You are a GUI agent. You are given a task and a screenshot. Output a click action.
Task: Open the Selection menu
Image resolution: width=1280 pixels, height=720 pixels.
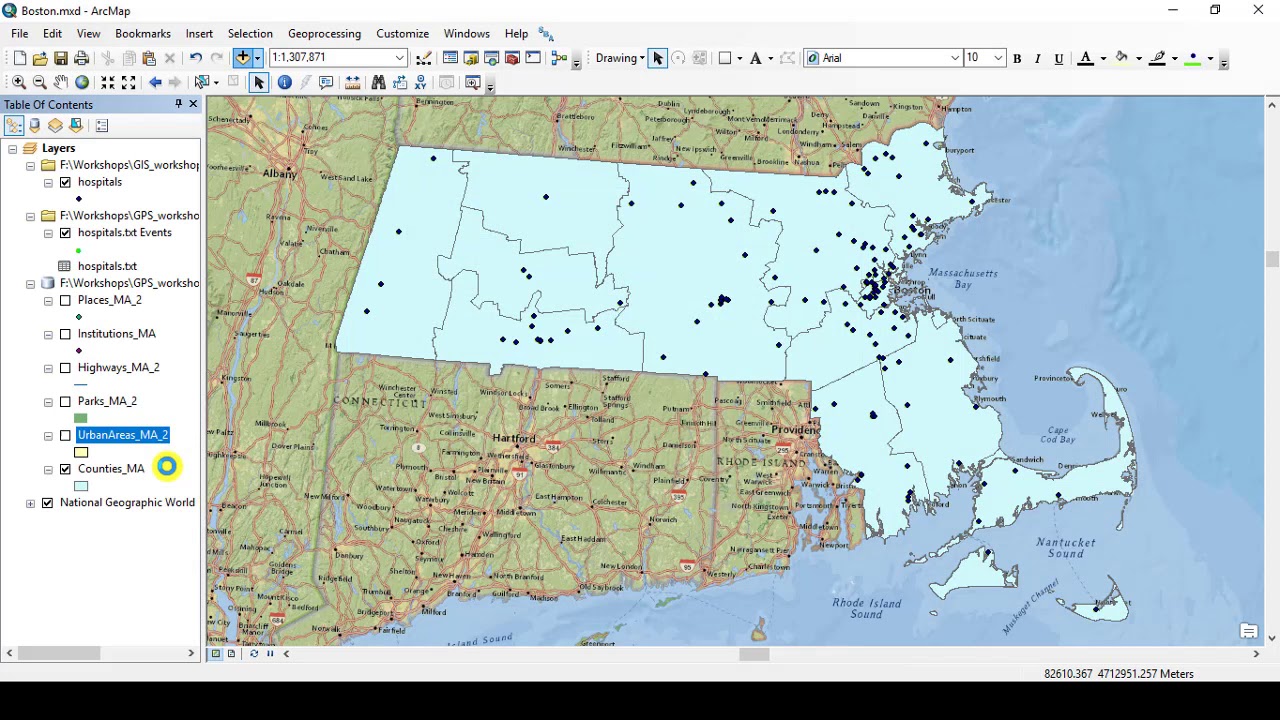click(250, 34)
